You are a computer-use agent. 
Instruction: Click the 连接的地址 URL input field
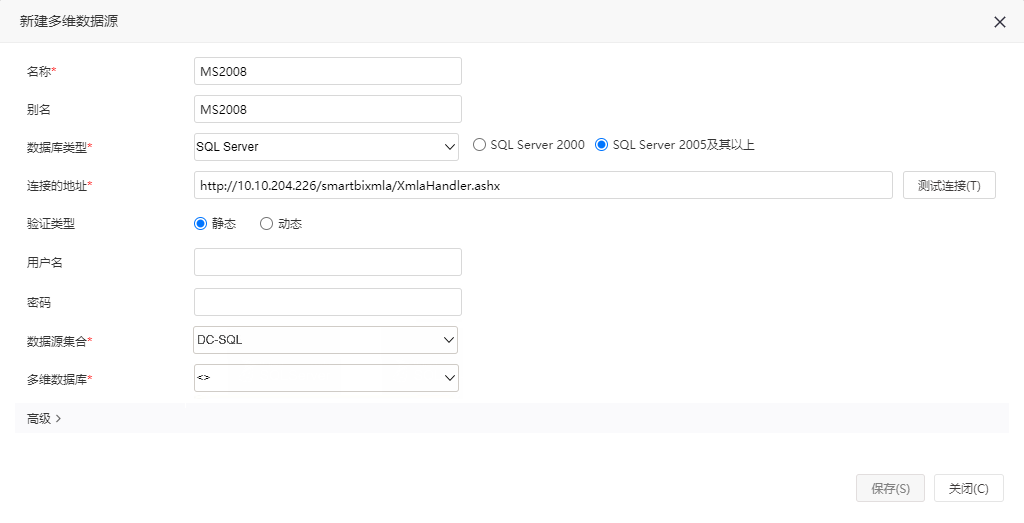tap(543, 185)
